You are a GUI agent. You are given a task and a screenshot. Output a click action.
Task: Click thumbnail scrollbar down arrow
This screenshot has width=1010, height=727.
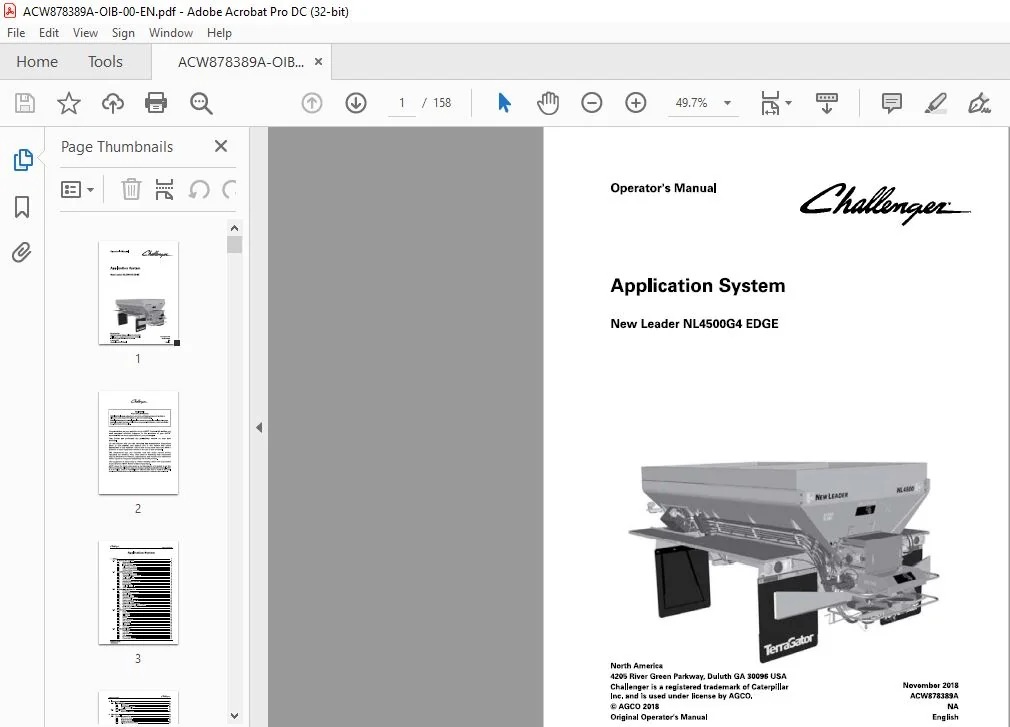click(234, 715)
